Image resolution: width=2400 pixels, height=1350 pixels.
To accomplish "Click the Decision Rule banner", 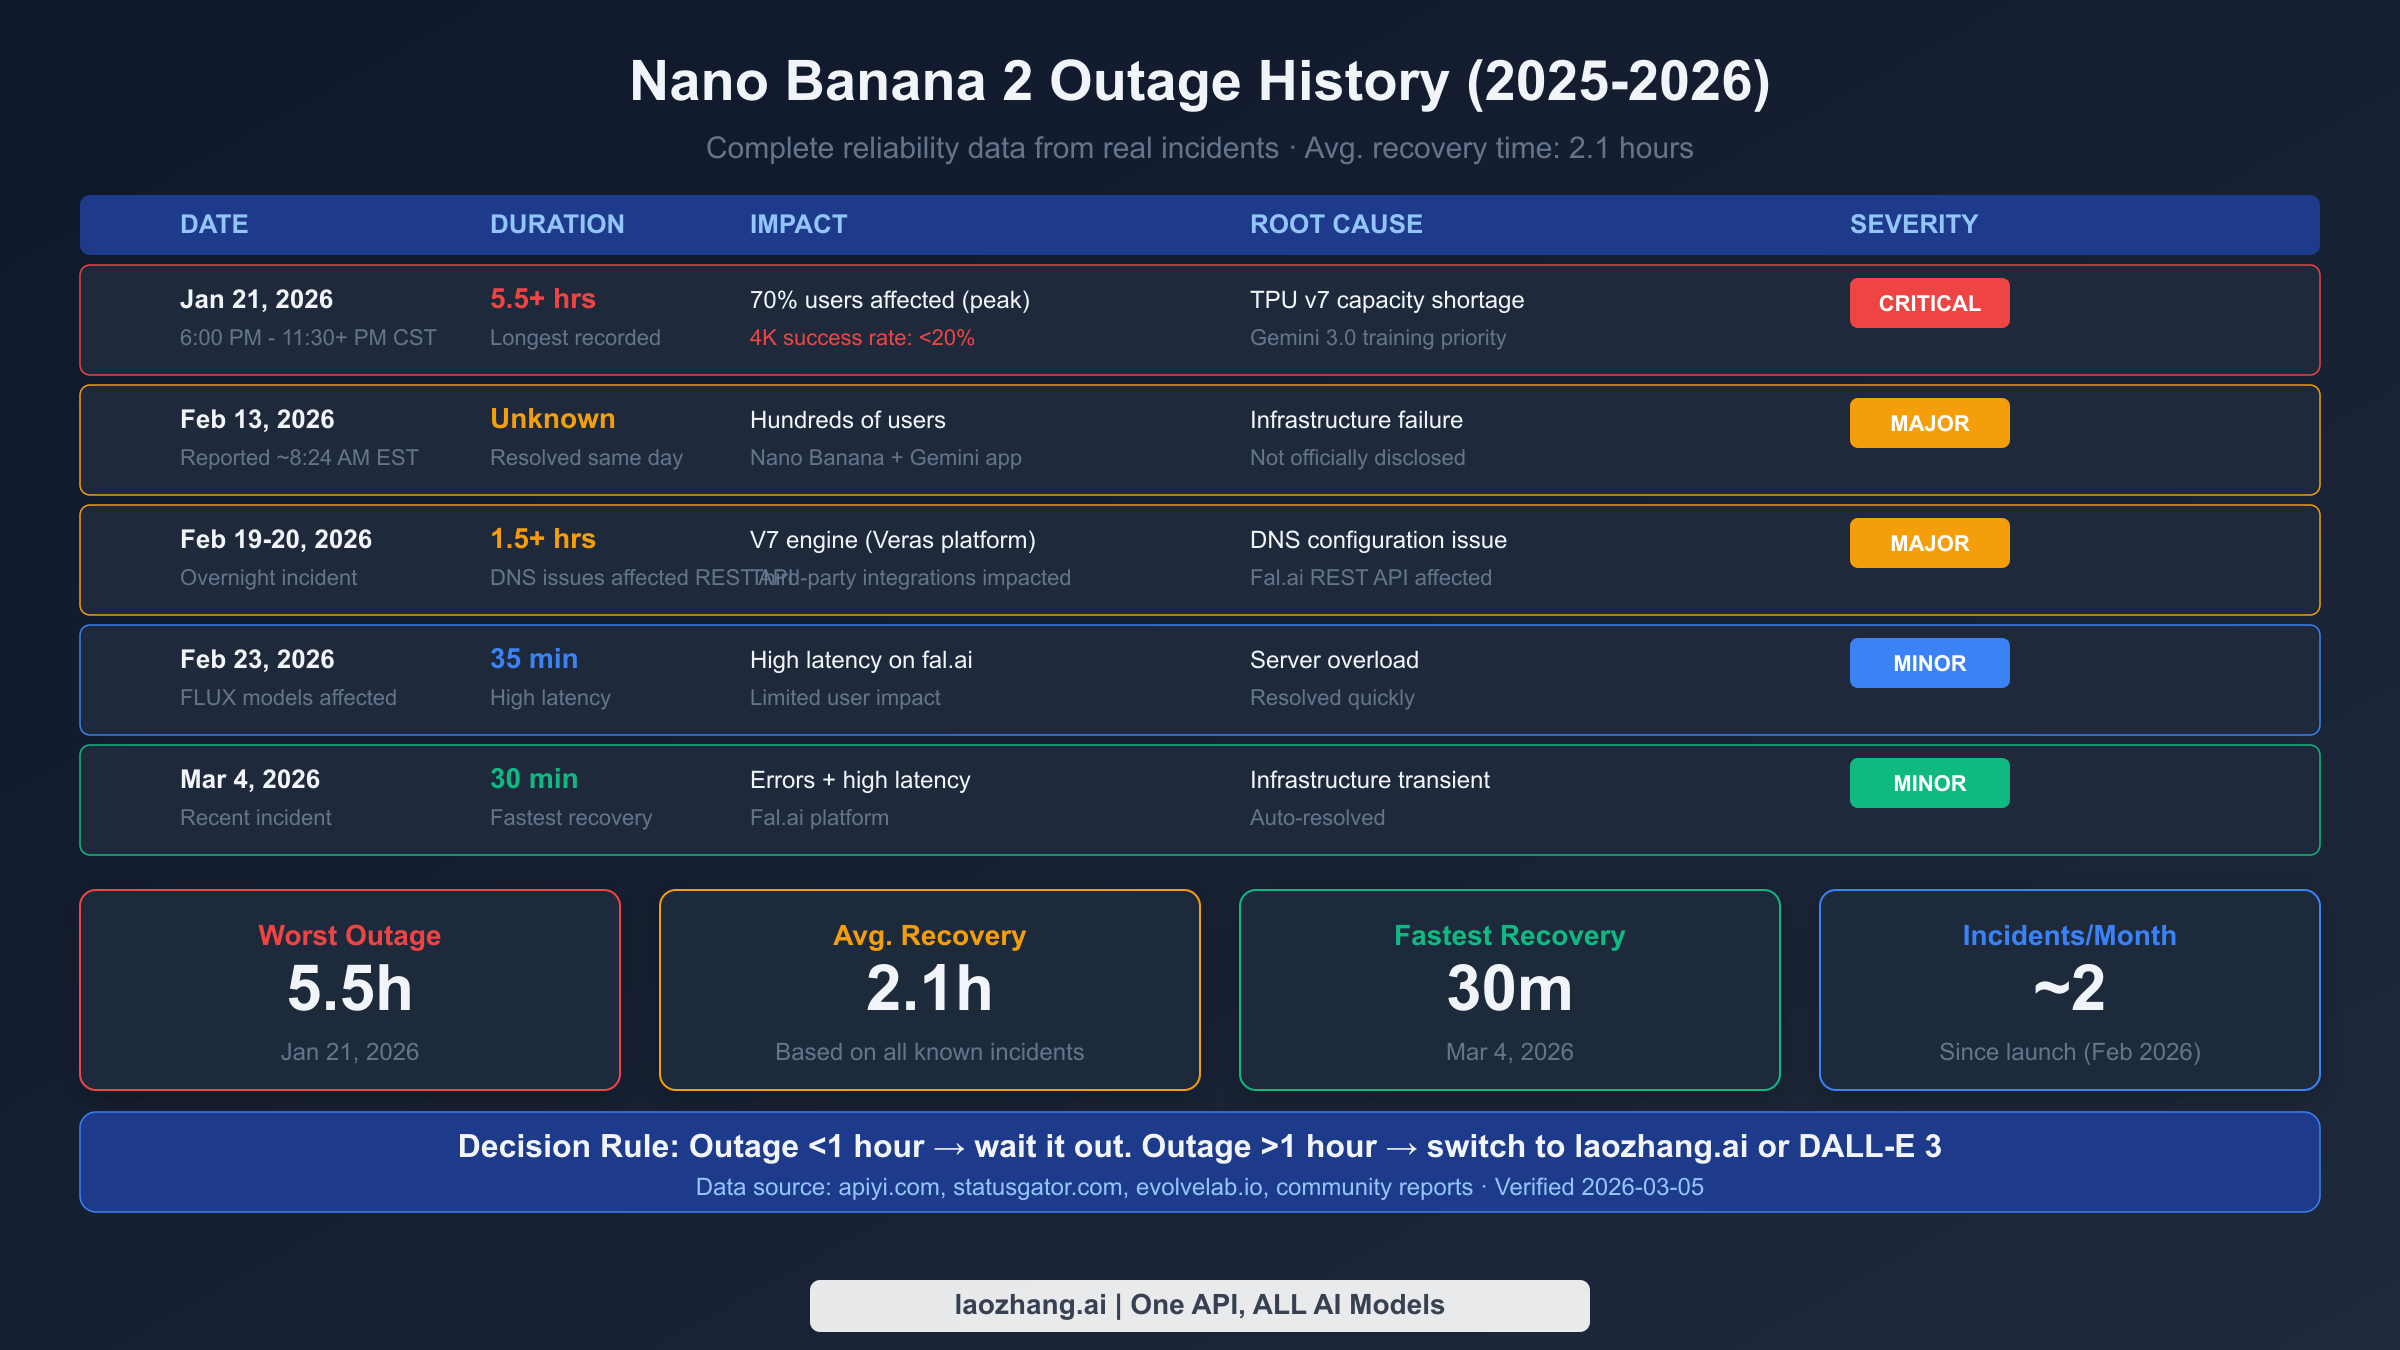I will click(1199, 1146).
